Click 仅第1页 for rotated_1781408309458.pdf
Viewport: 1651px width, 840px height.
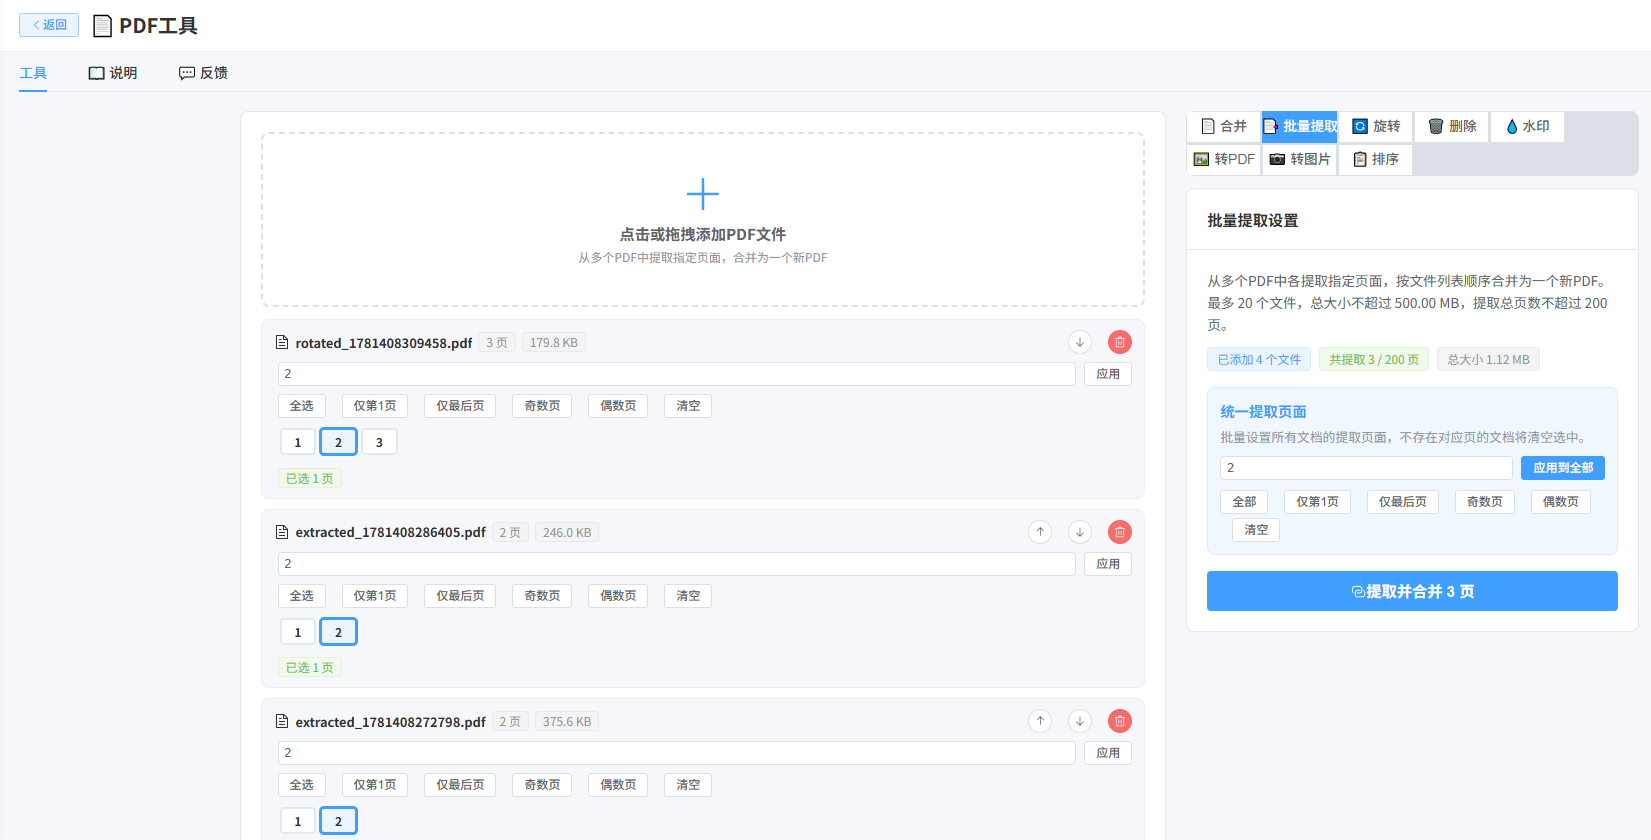375,406
